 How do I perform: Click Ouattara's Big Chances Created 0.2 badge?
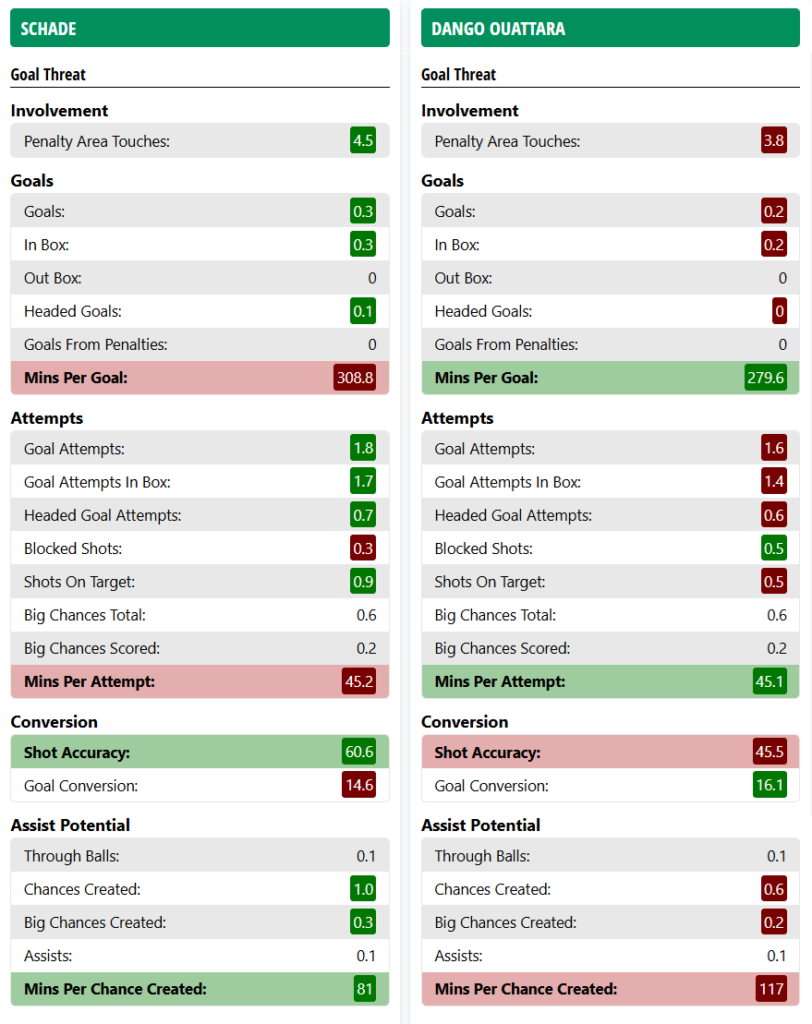773,923
